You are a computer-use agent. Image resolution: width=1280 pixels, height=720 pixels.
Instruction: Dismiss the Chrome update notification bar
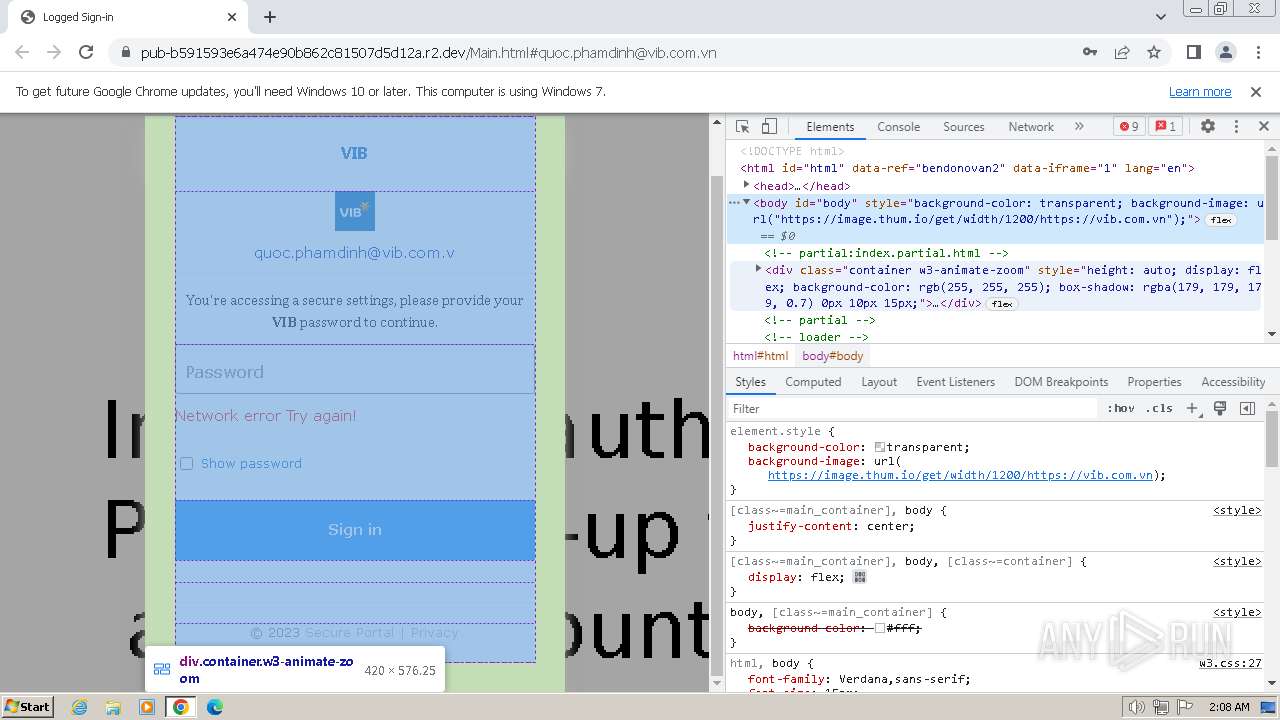click(x=1256, y=91)
